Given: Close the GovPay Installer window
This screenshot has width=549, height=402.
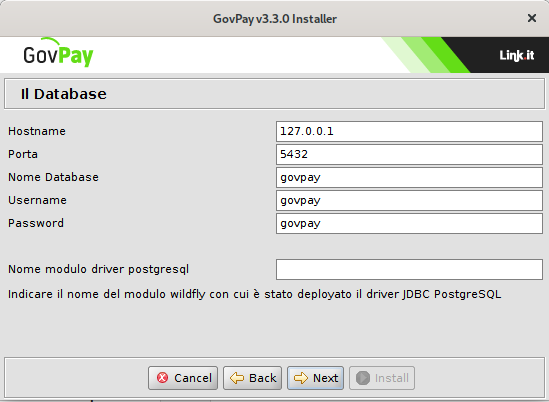Looking at the screenshot, I should tap(531, 18).
